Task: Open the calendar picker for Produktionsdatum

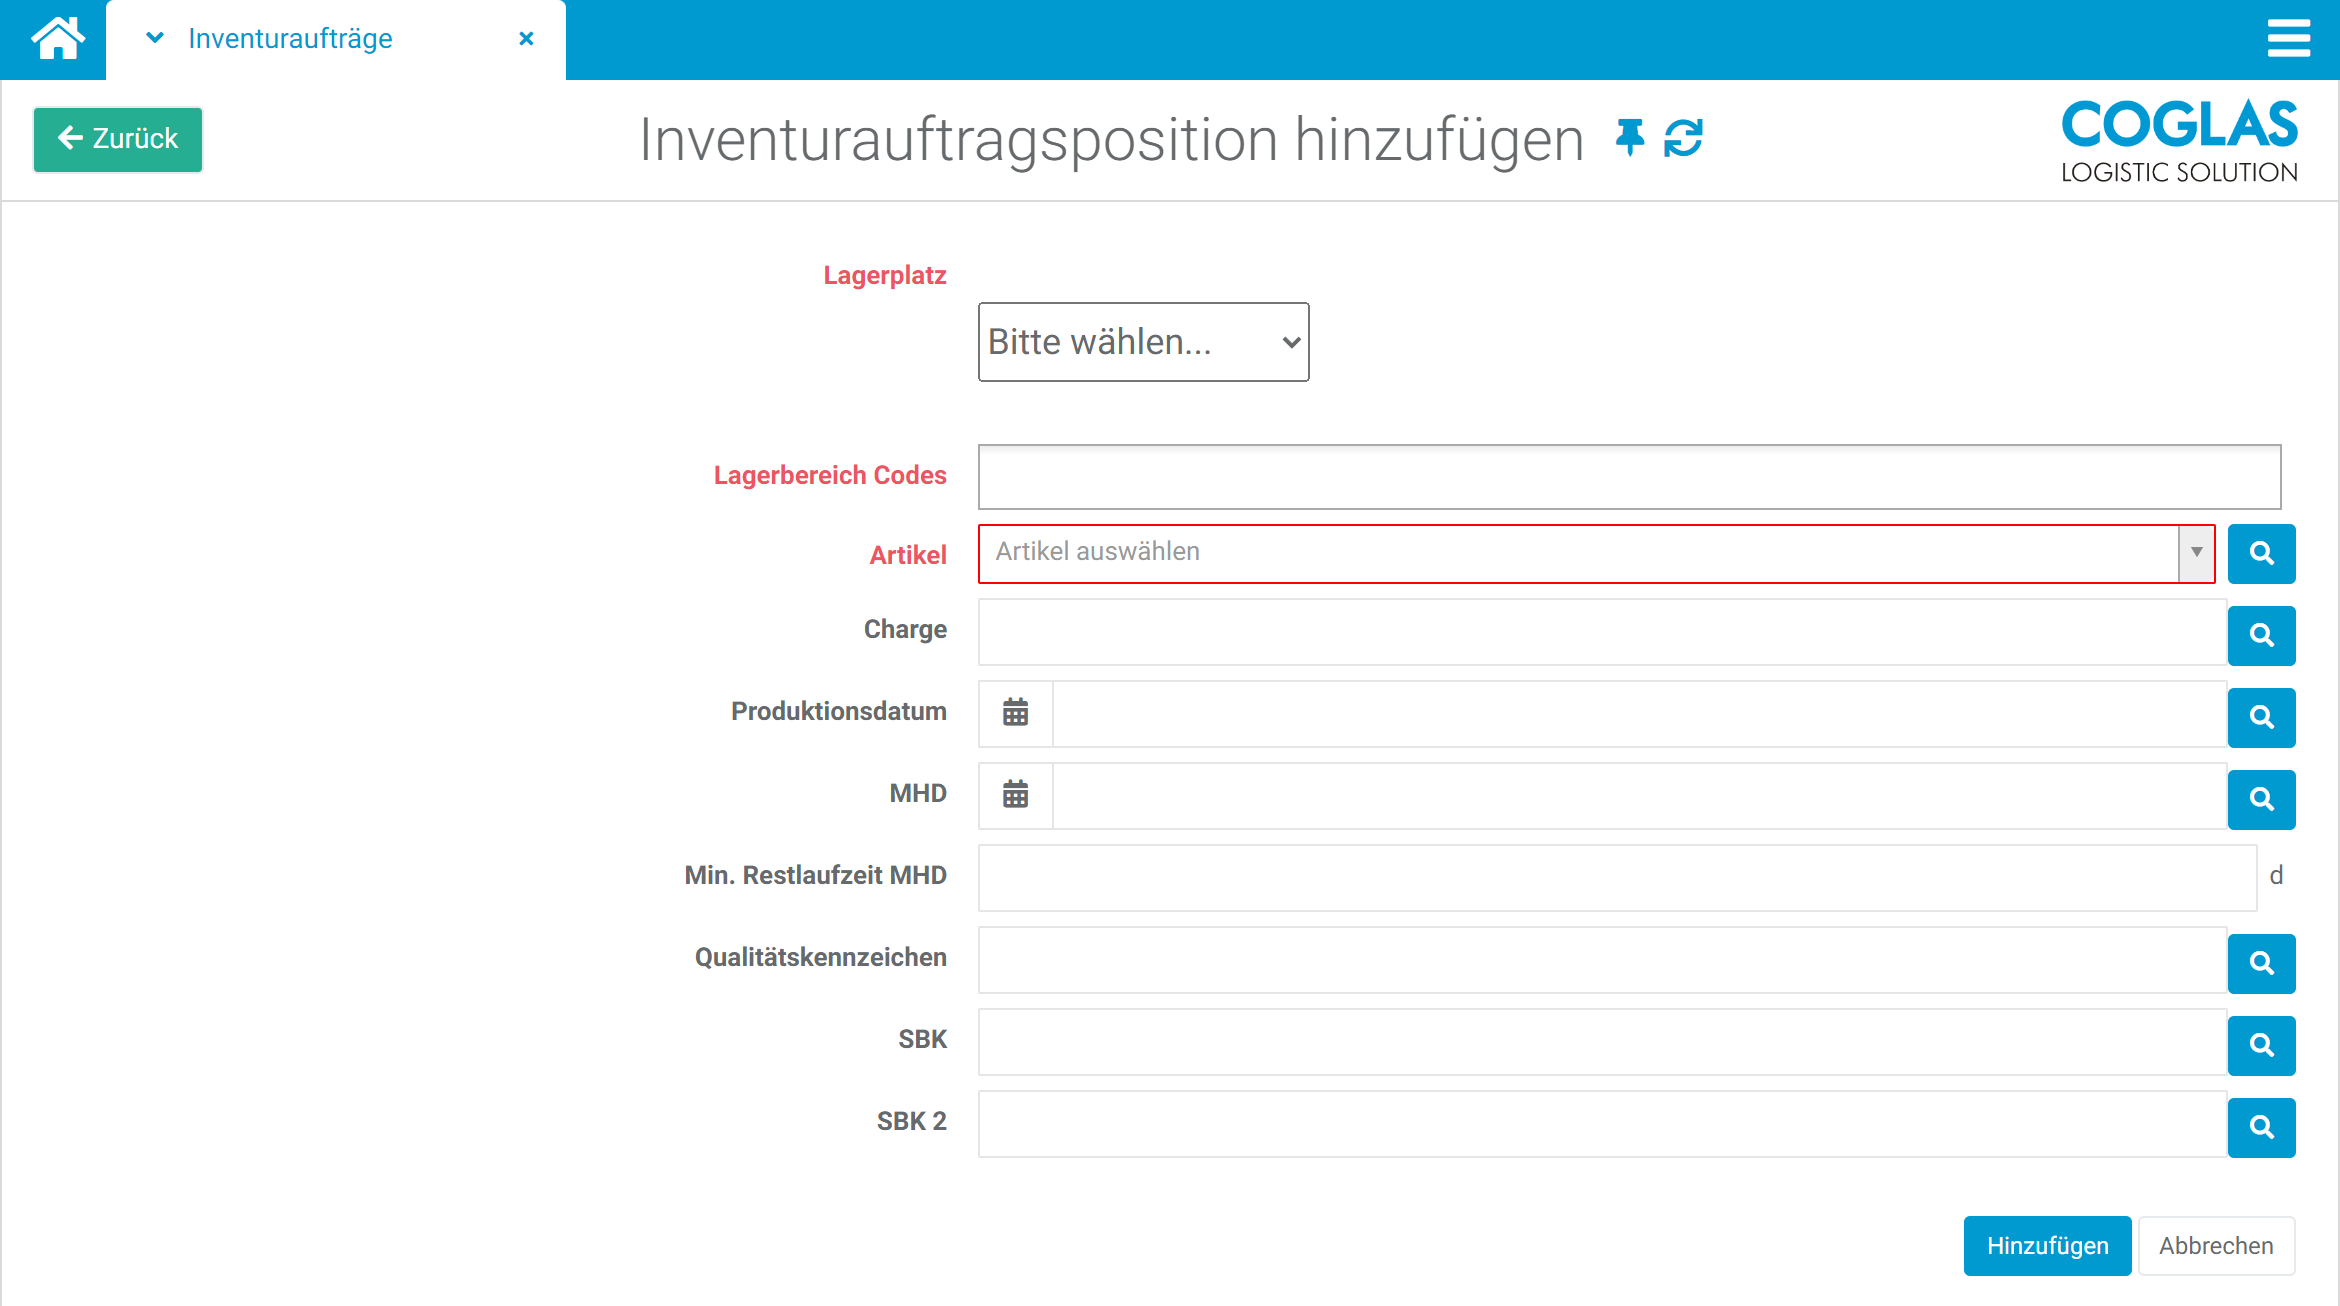Action: coord(1014,713)
